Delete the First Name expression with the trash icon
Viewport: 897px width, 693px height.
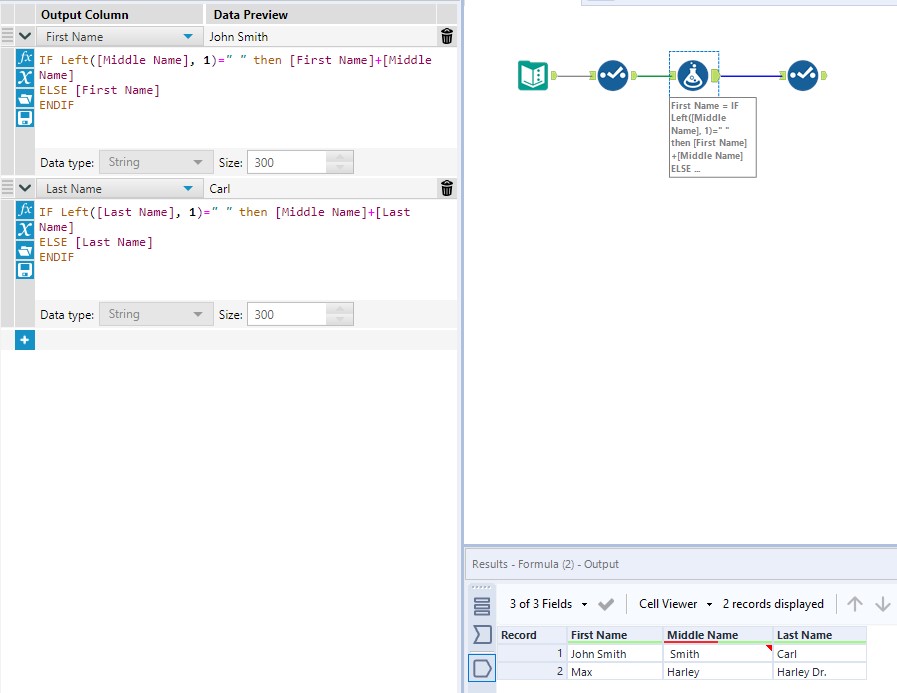[446, 35]
